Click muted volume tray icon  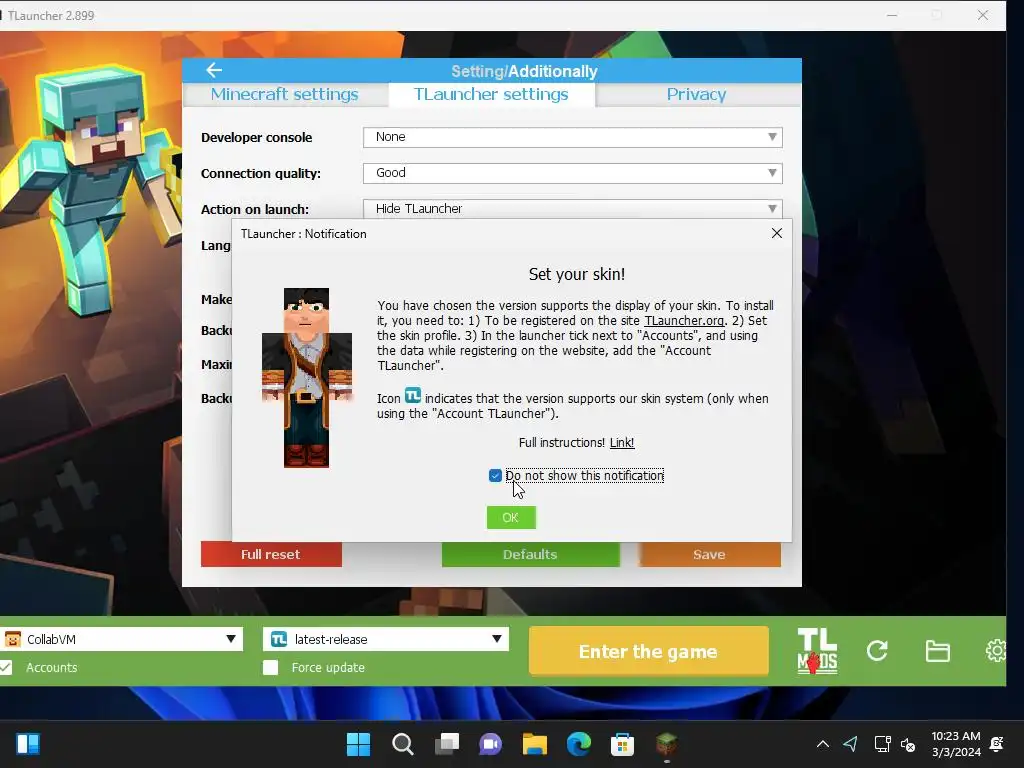click(908, 744)
